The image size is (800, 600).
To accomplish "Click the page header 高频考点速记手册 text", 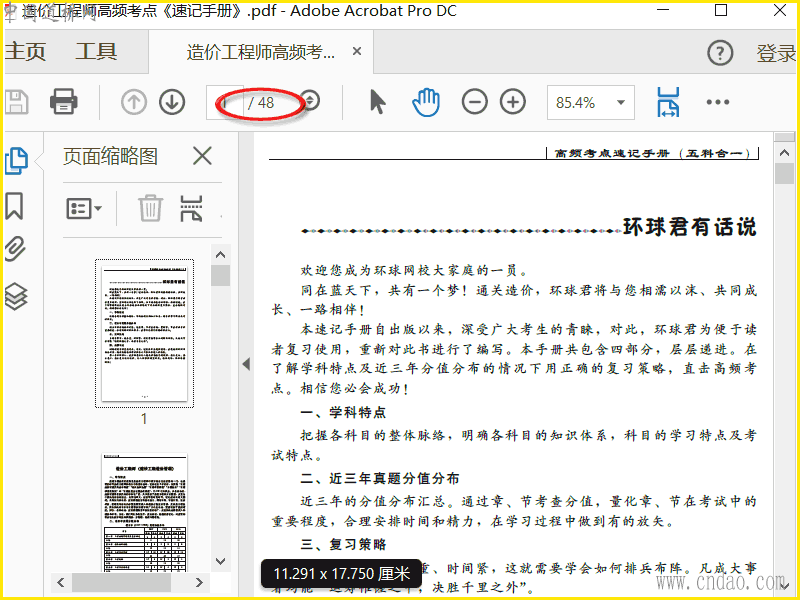I will [x=612, y=153].
